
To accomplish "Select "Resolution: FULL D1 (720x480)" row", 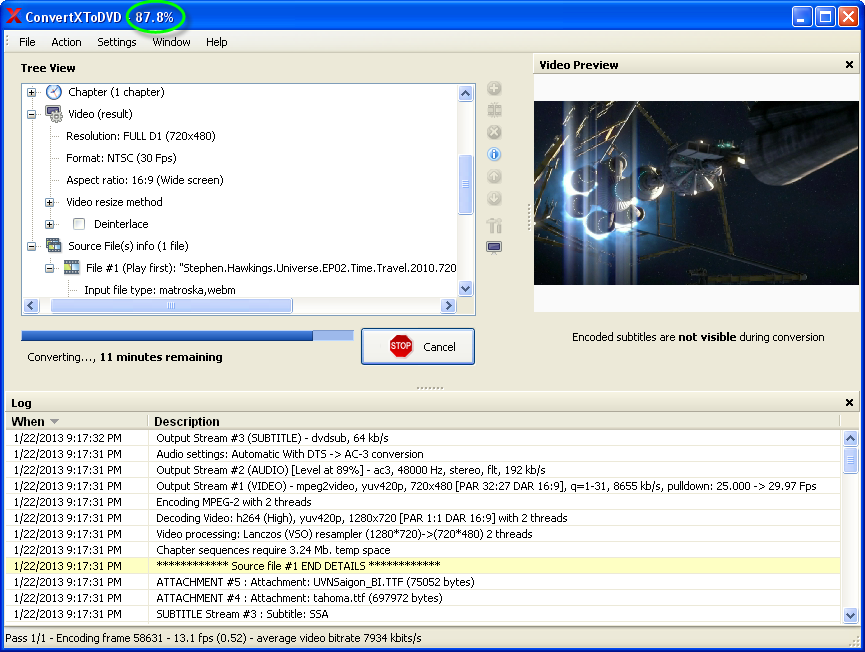I will click(x=141, y=136).
